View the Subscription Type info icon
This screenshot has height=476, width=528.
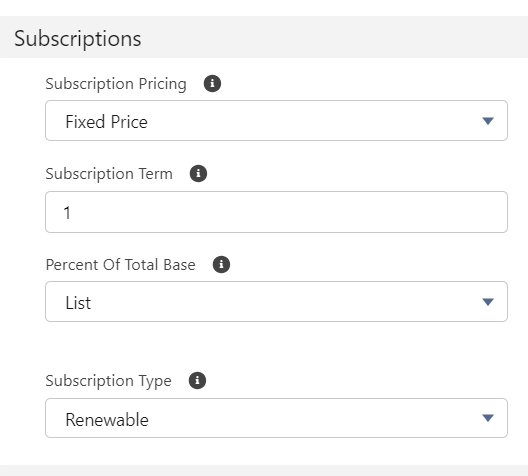click(x=197, y=380)
